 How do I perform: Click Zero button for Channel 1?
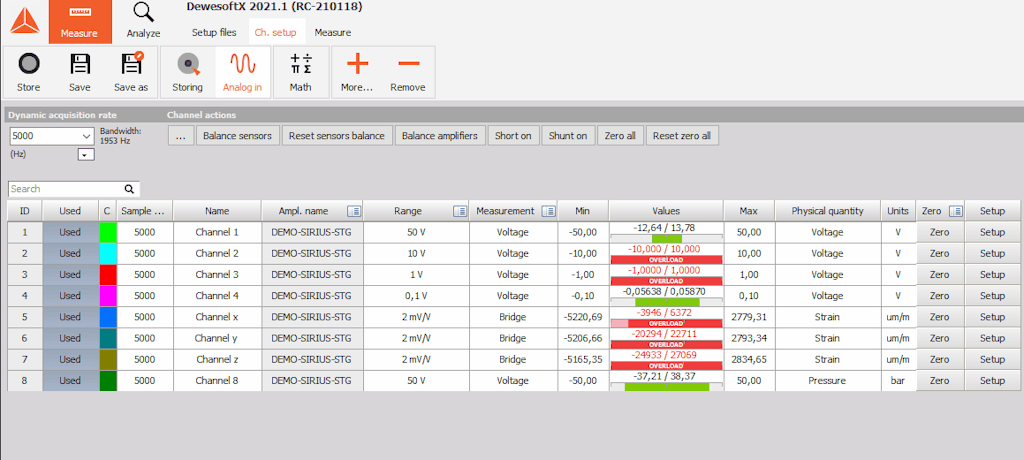[x=939, y=232]
